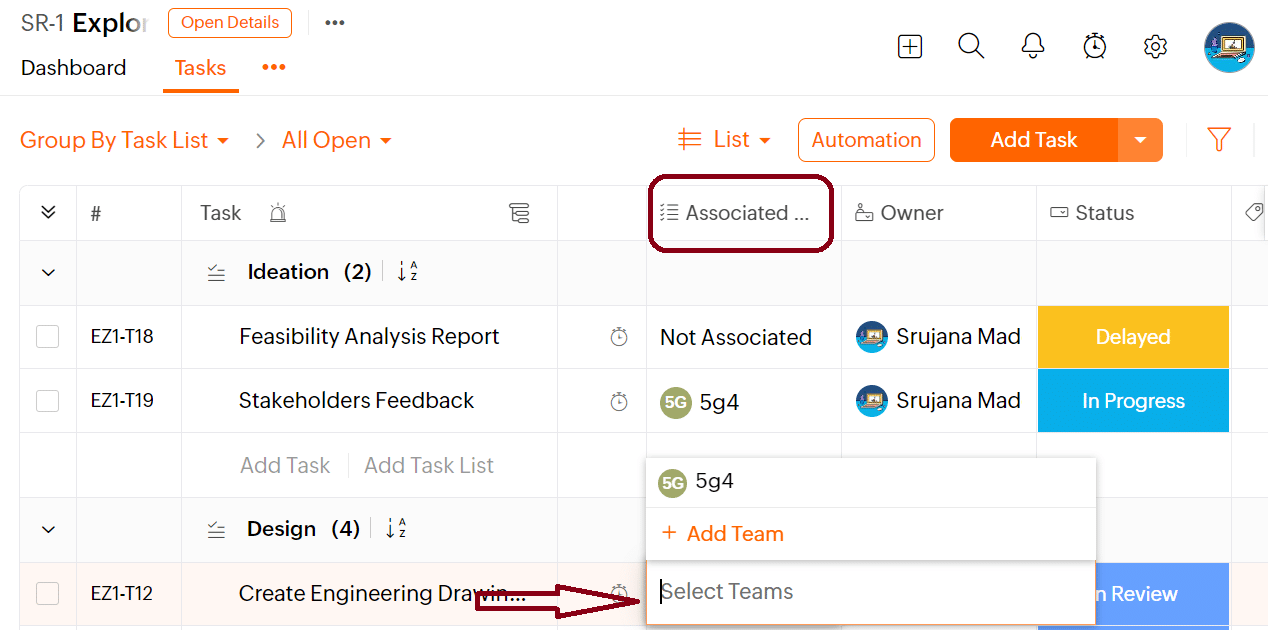This screenshot has height=630, width=1268.
Task: Click task ID EZ1-T18
Action: (x=122, y=337)
